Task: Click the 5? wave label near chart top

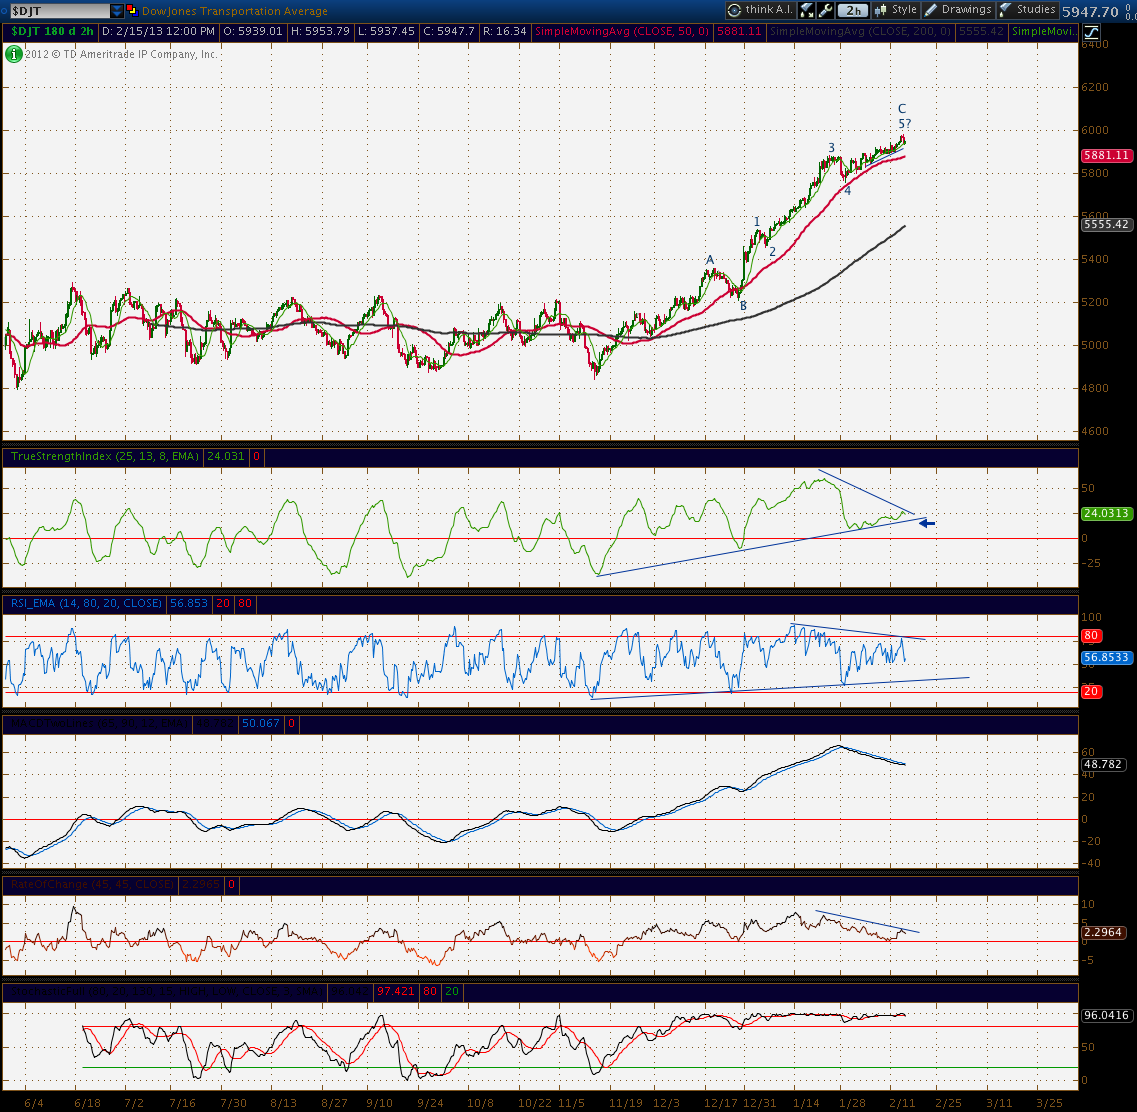Action: pos(904,124)
